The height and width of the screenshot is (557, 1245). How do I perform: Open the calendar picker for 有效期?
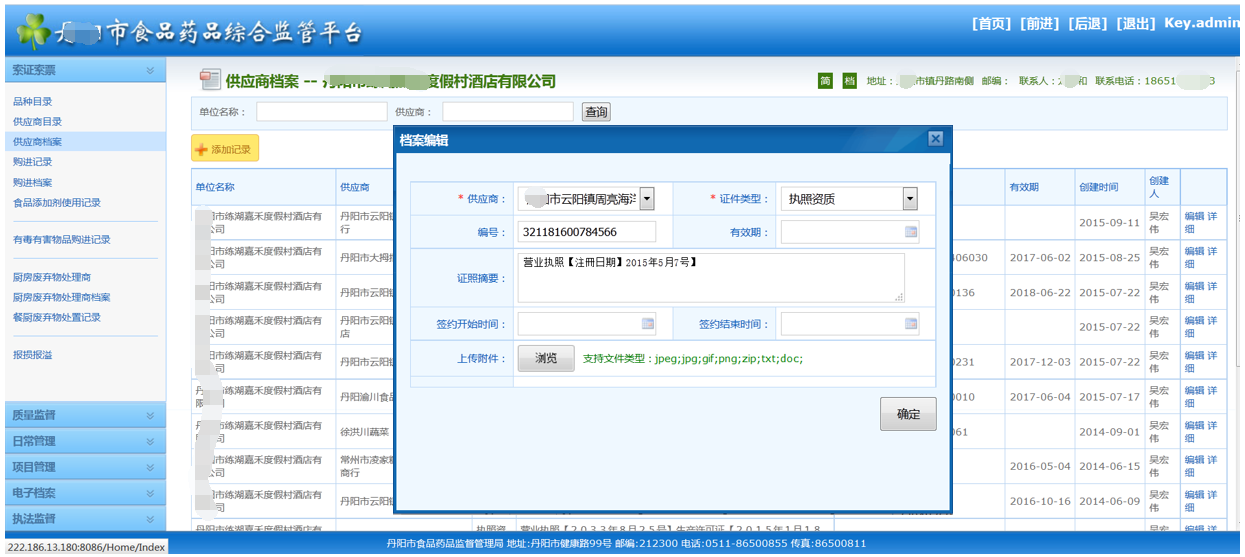[x=910, y=232]
